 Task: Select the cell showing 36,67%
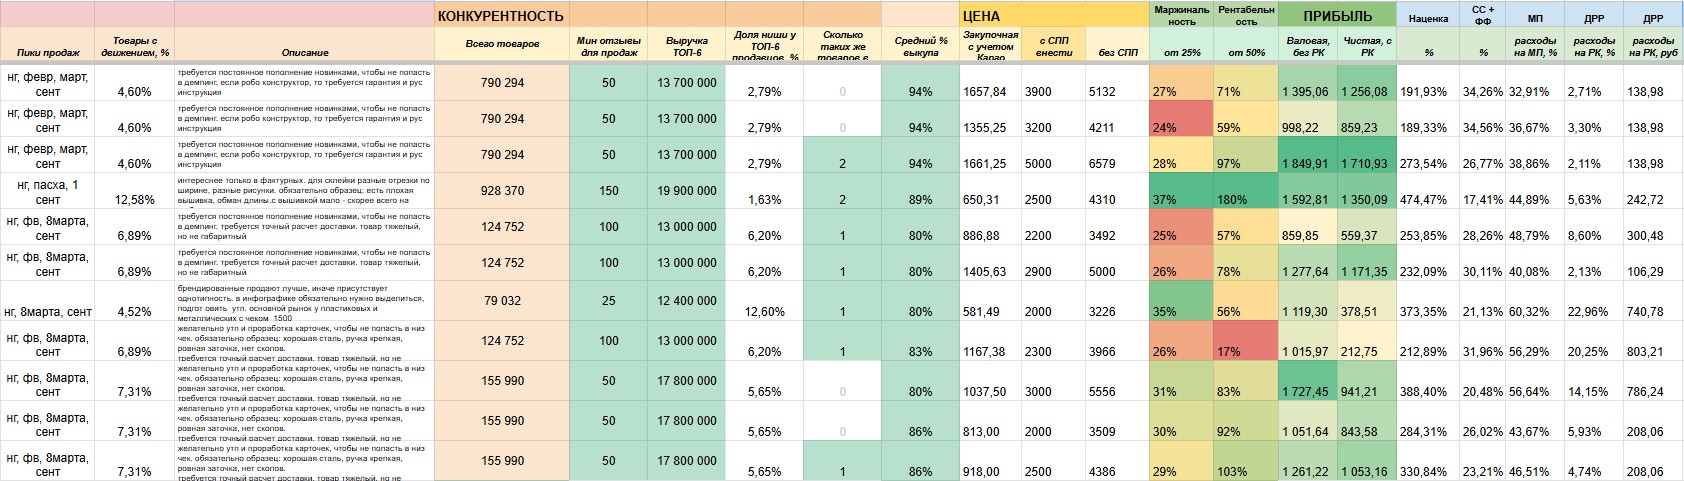pyautogui.click(x=1535, y=118)
